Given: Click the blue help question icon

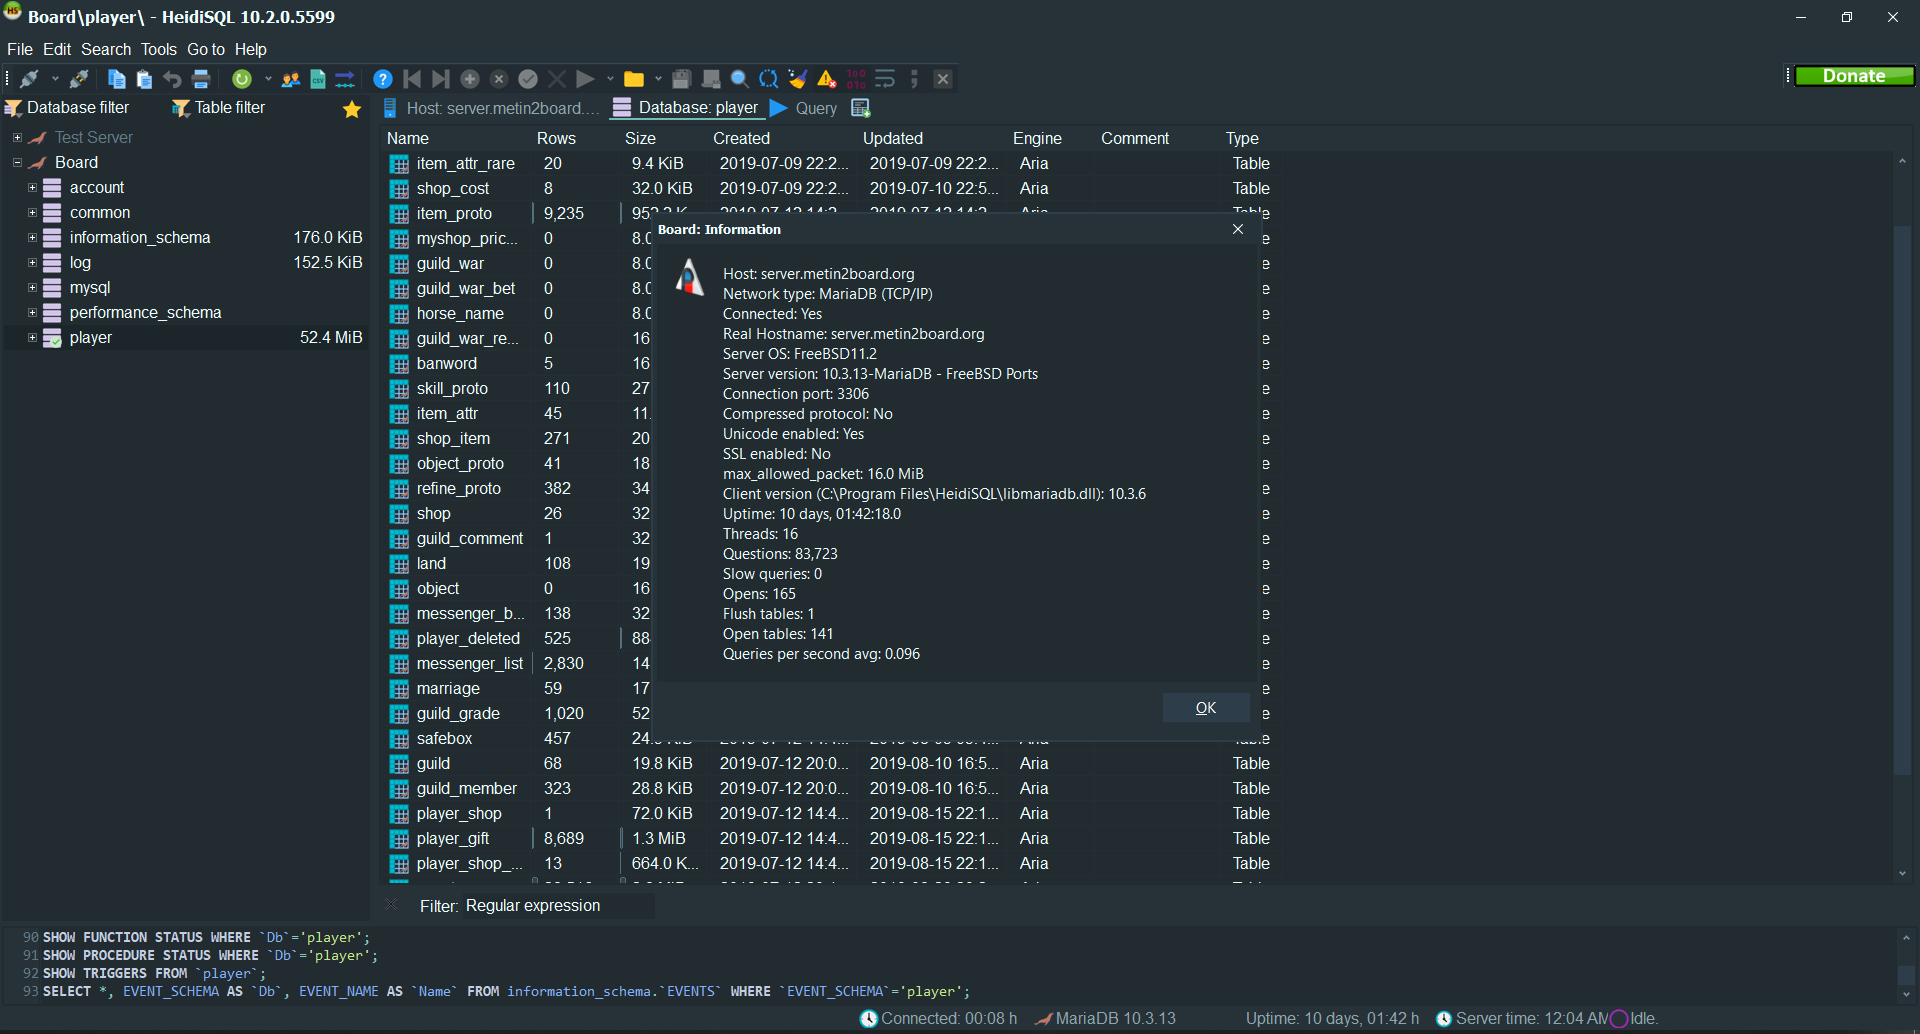Looking at the screenshot, I should click(382, 79).
